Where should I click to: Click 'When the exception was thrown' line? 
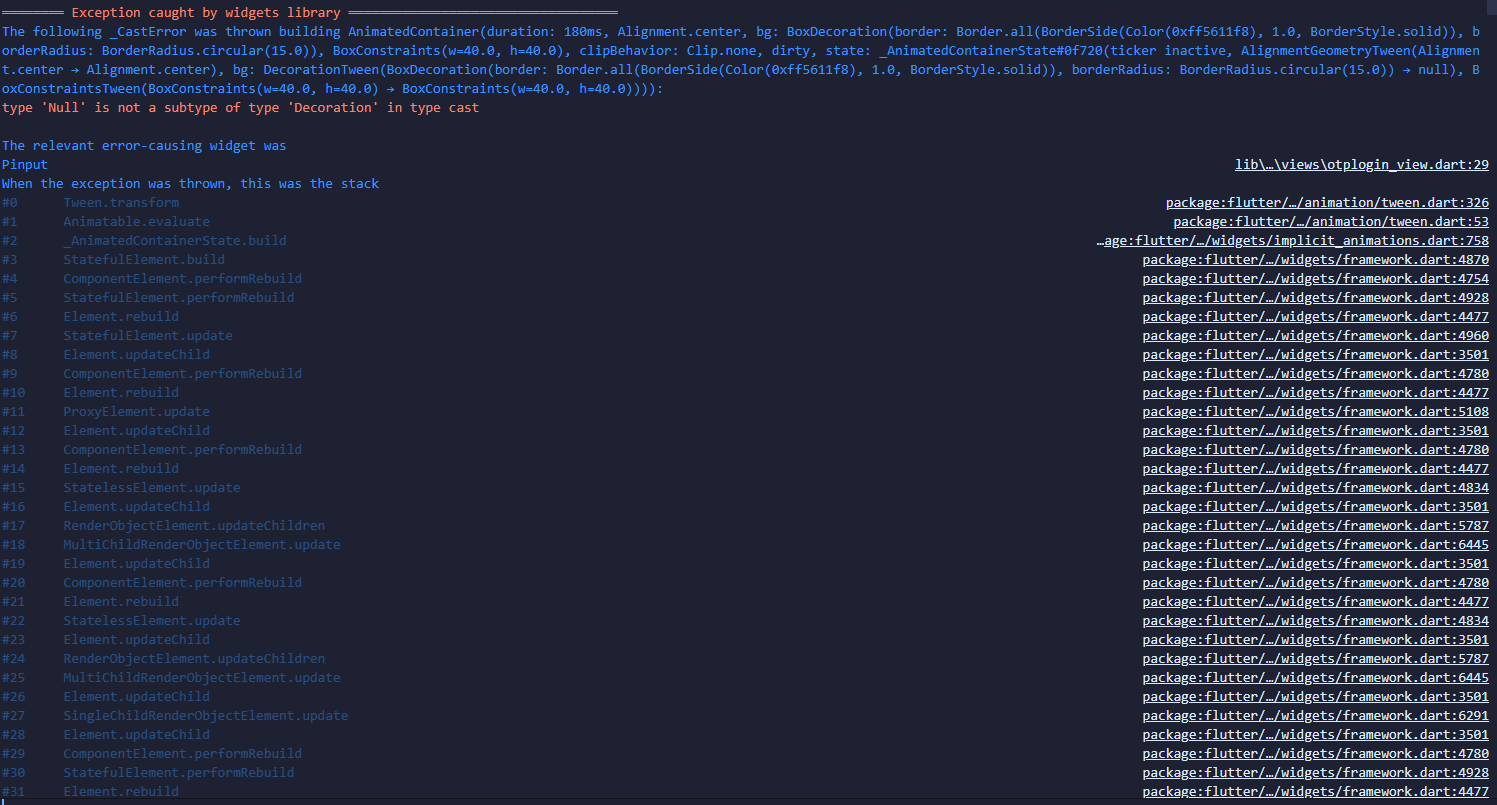tap(191, 184)
